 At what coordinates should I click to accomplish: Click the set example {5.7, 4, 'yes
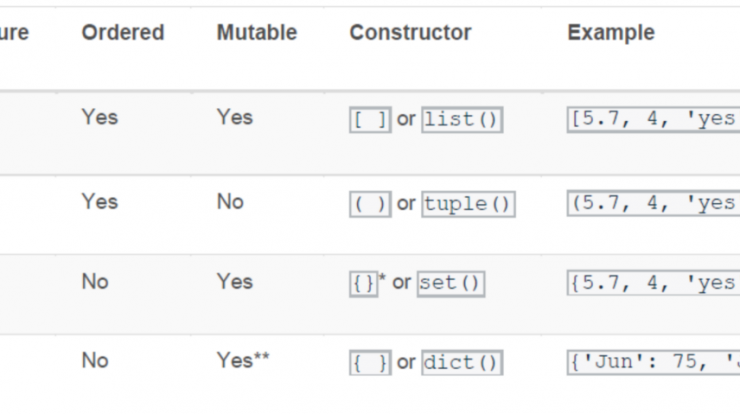click(654, 283)
